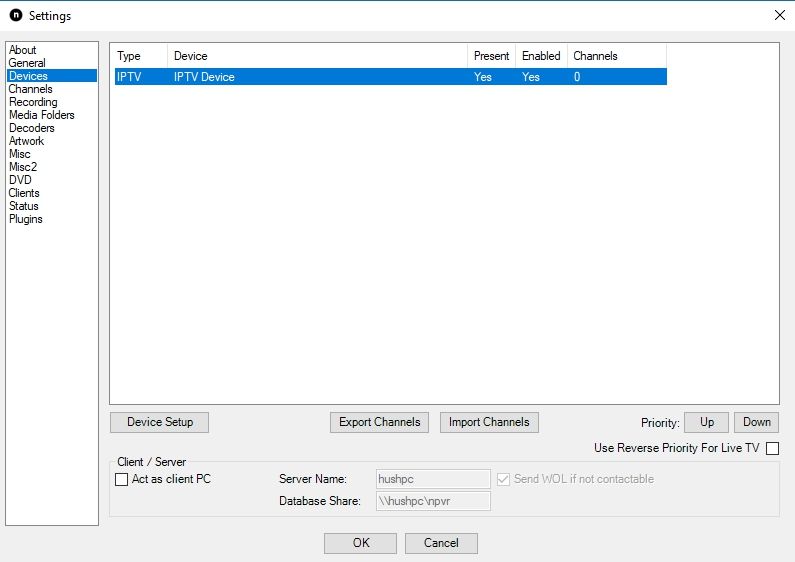Viewport: 795px width, 562px height.
Task: Click the NextPVR app icon in title bar
Action: point(16,15)
